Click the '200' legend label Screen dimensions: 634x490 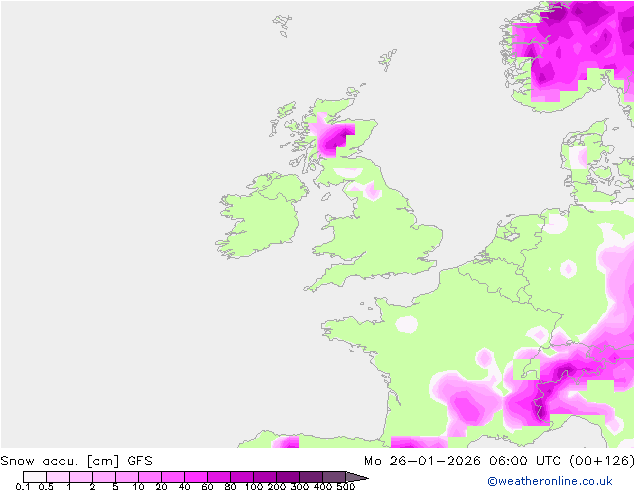[277, 486]
